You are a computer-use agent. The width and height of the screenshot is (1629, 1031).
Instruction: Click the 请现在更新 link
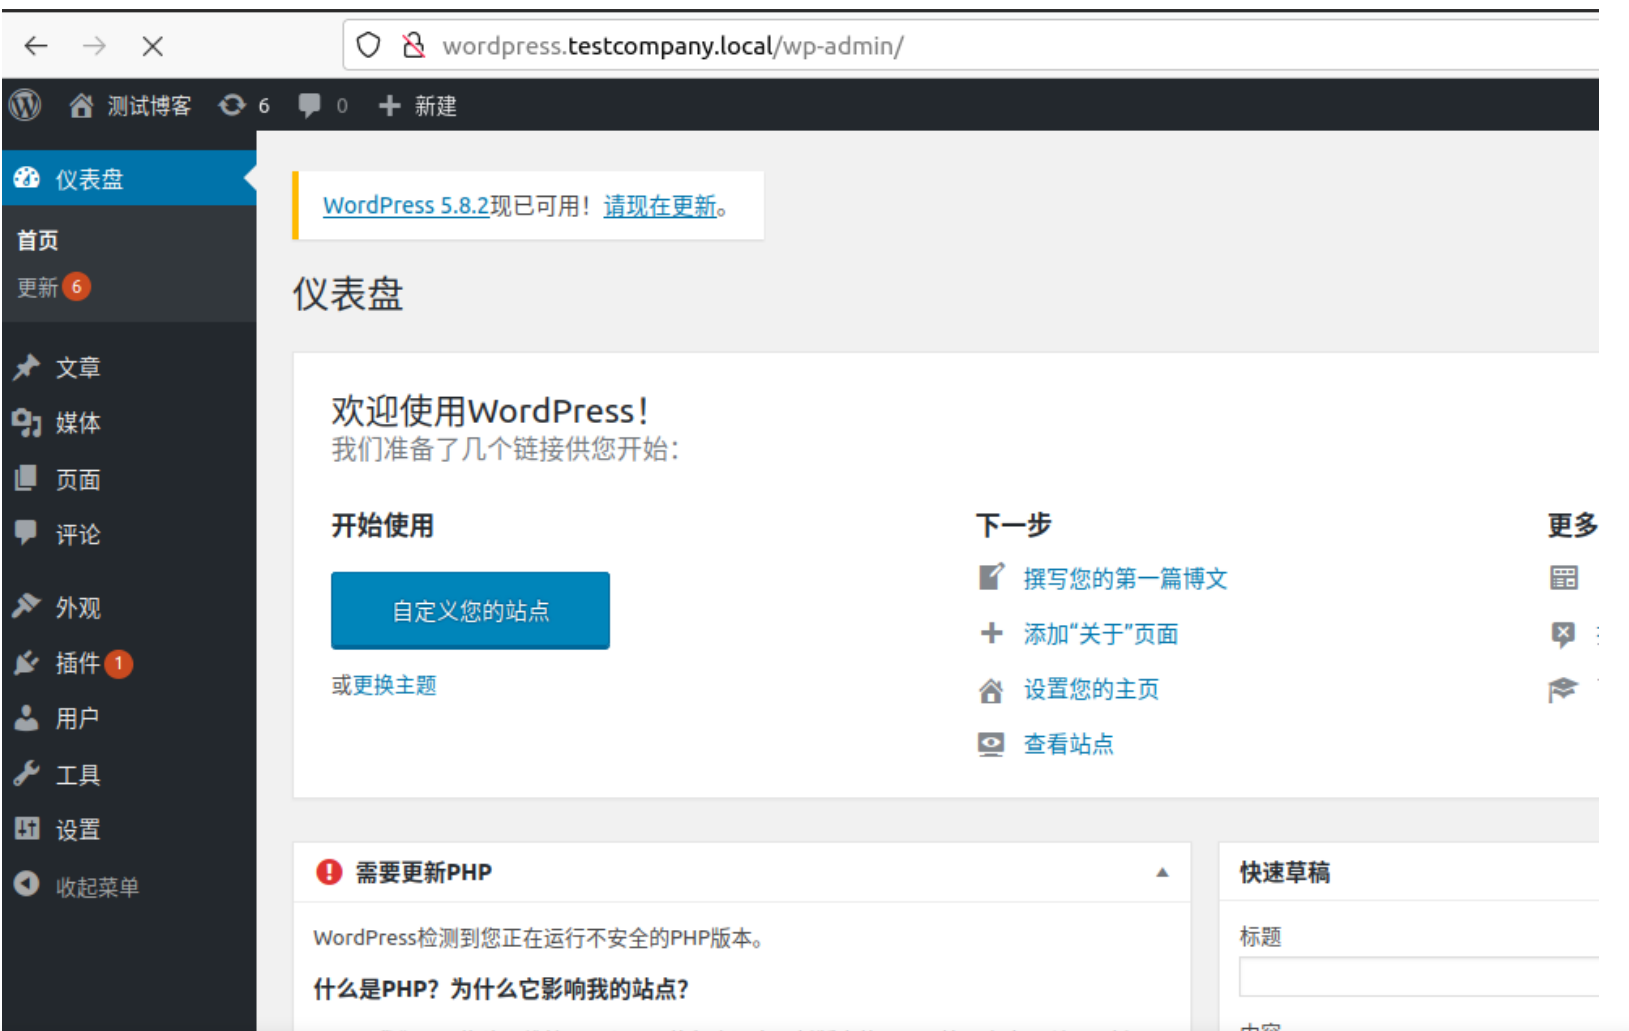pos(660,206)
